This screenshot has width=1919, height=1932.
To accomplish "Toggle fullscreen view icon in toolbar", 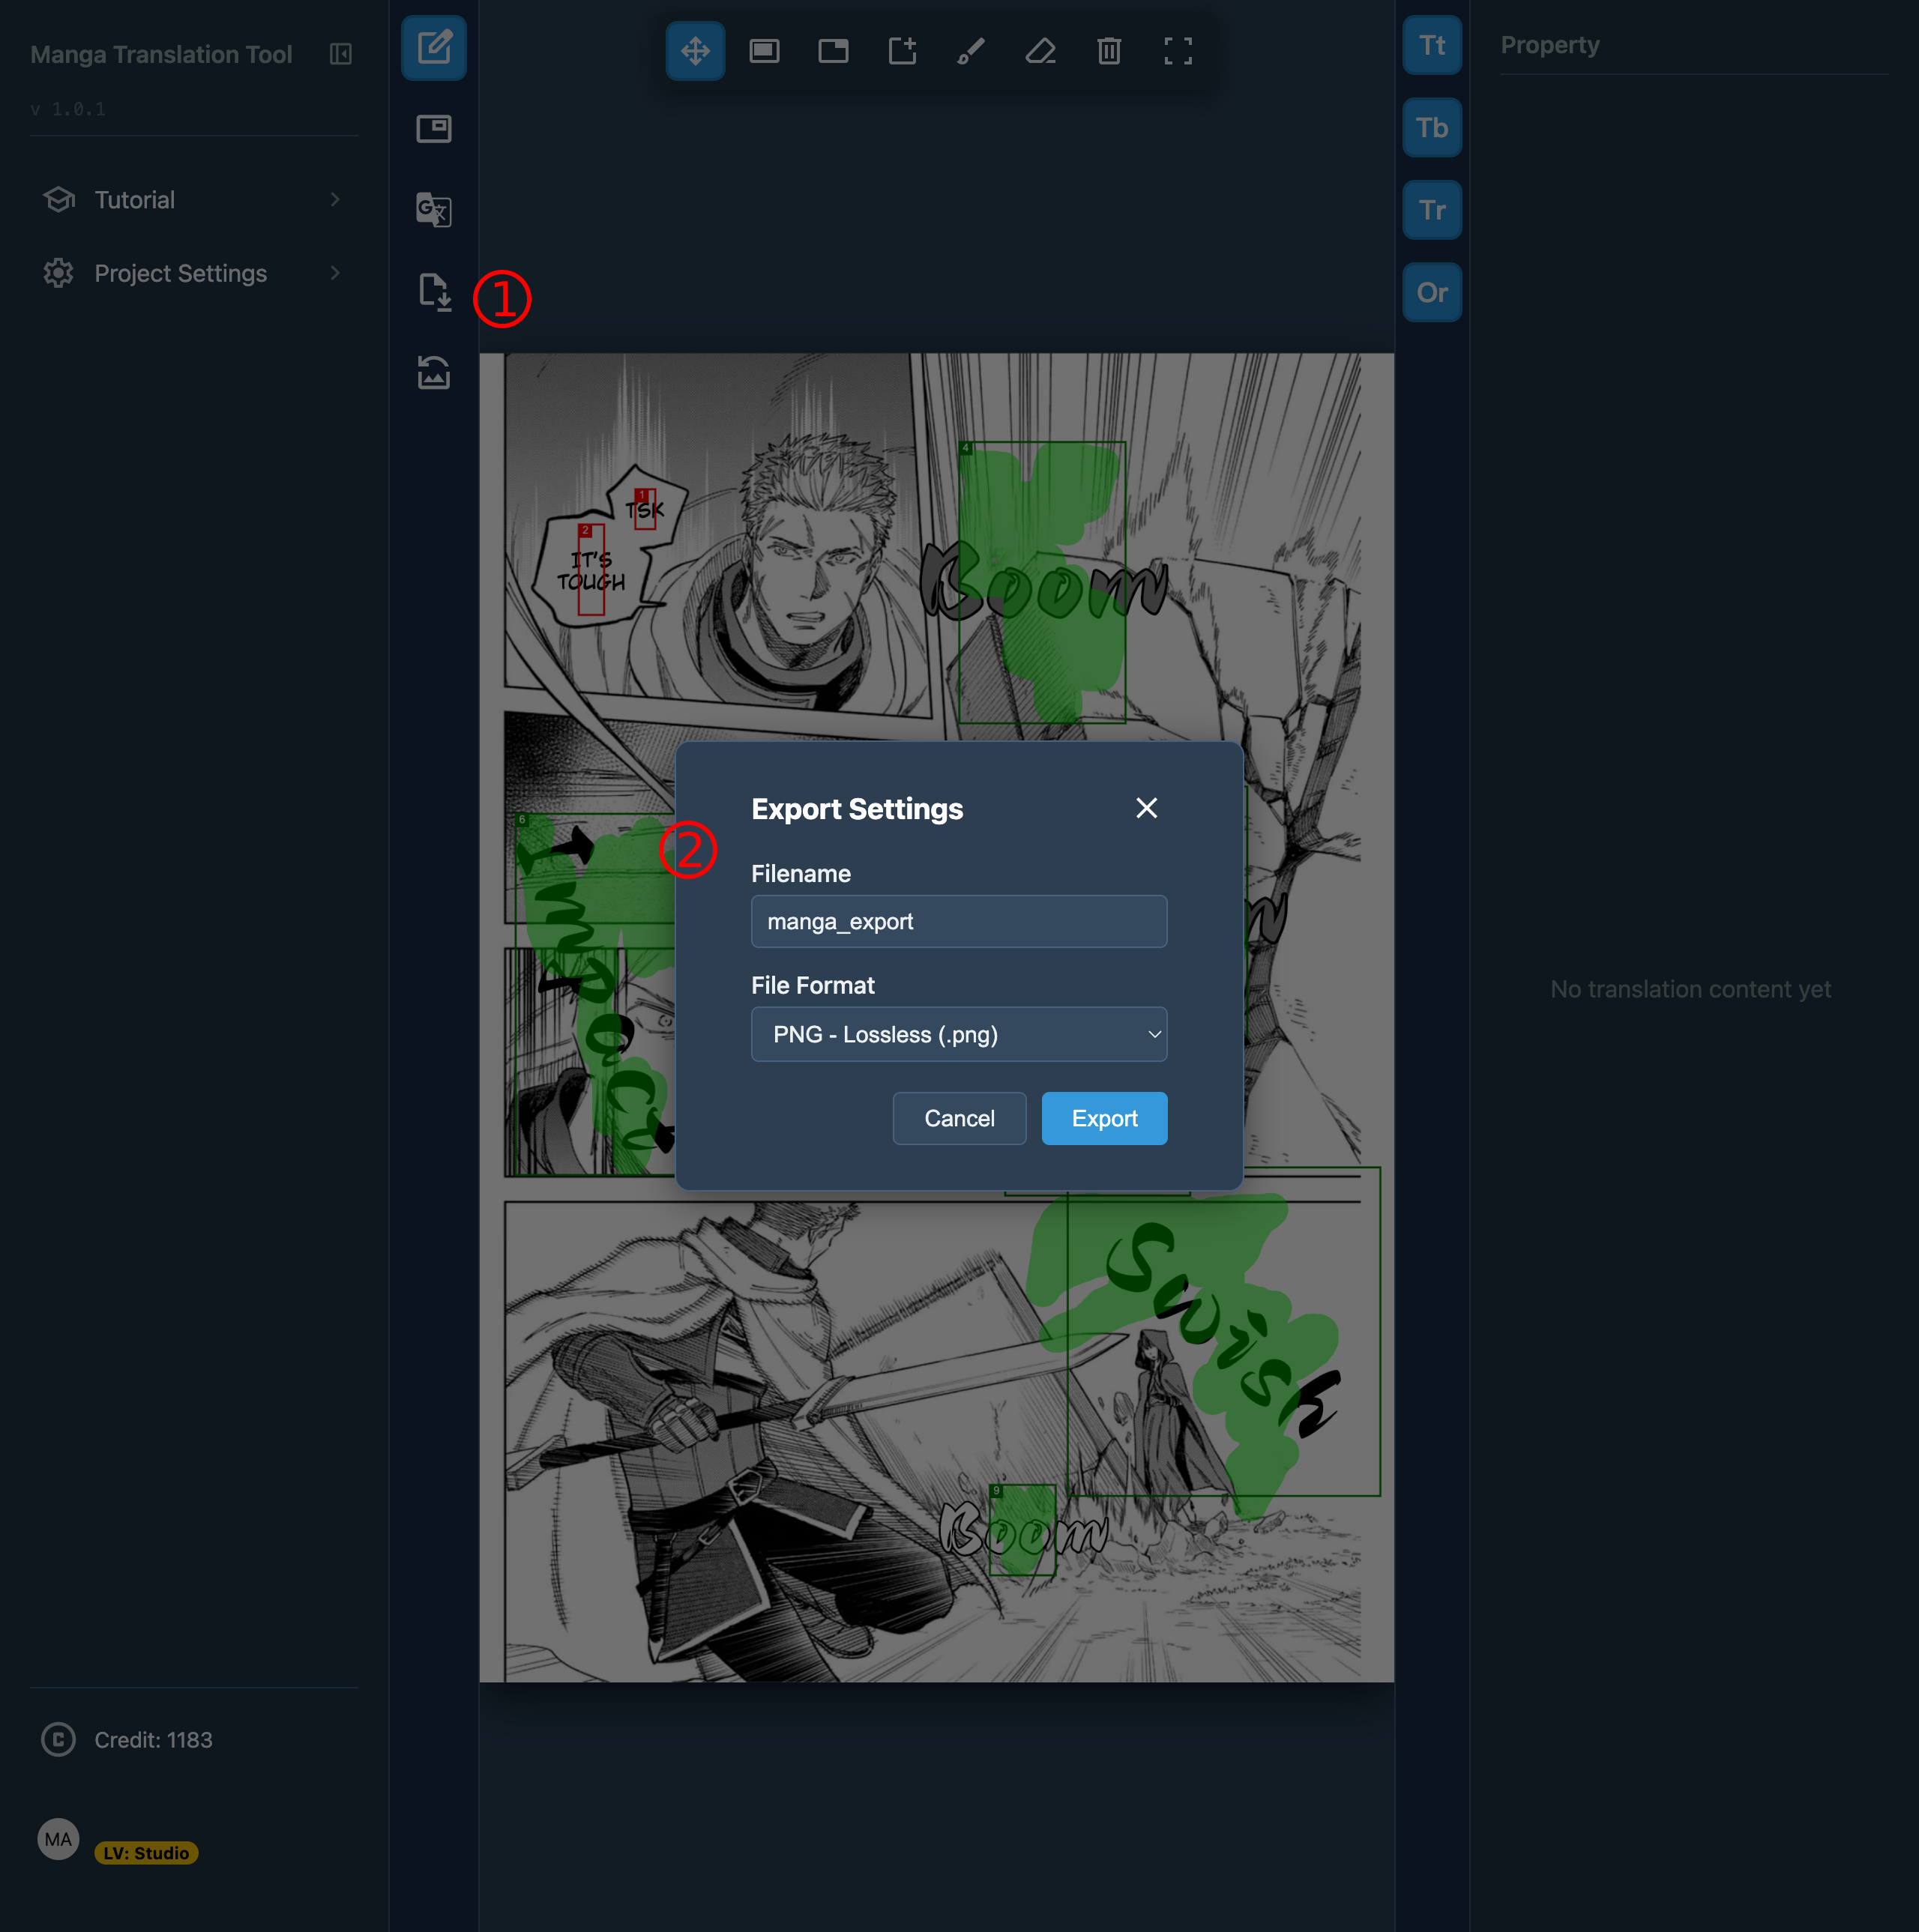I will tap(1178, 51).
